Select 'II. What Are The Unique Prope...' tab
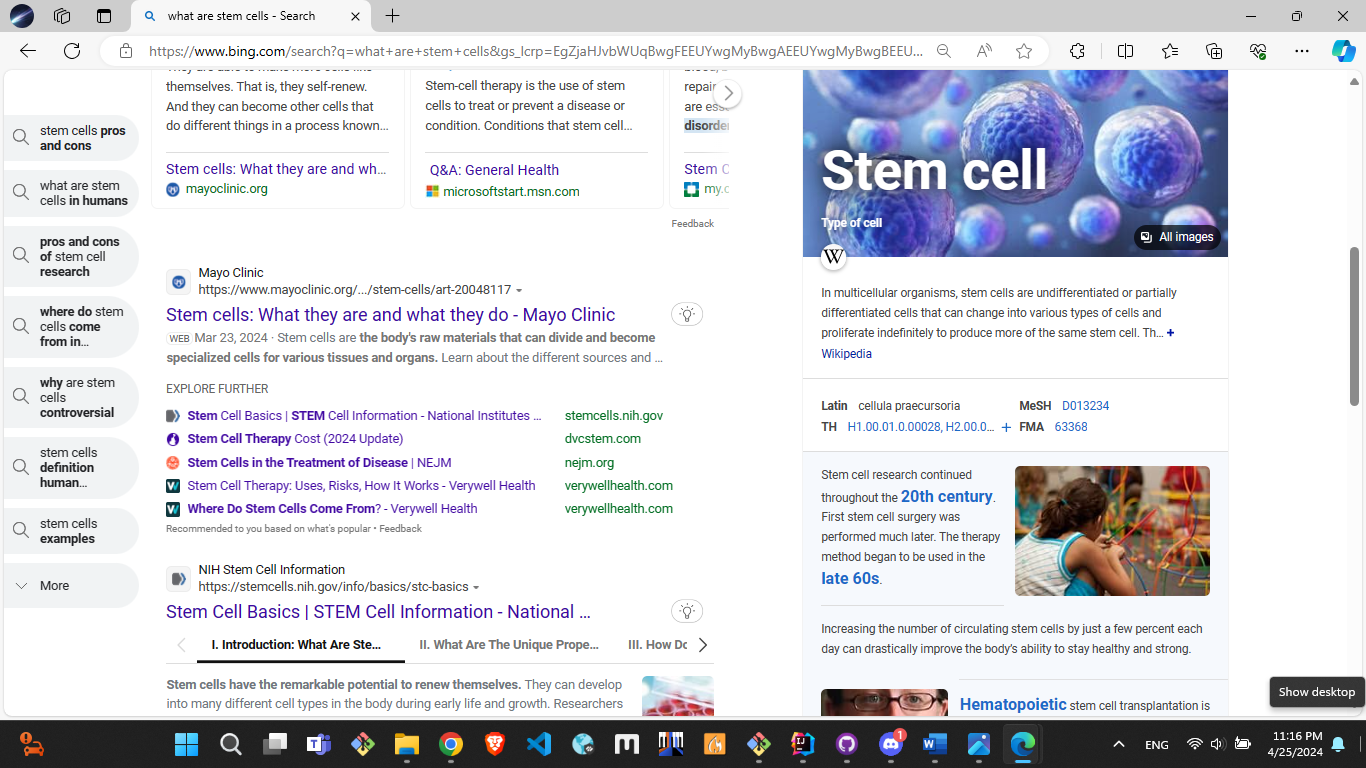This screenshot has width=1366, height=768. pyautogui.click(x=509, y=645)
